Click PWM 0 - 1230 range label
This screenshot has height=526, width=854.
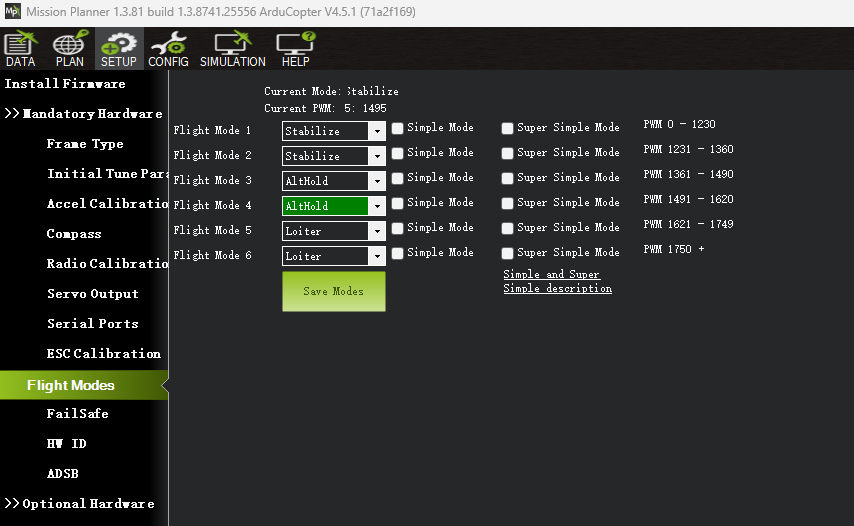pyautogui.click(x=679, y=124)
